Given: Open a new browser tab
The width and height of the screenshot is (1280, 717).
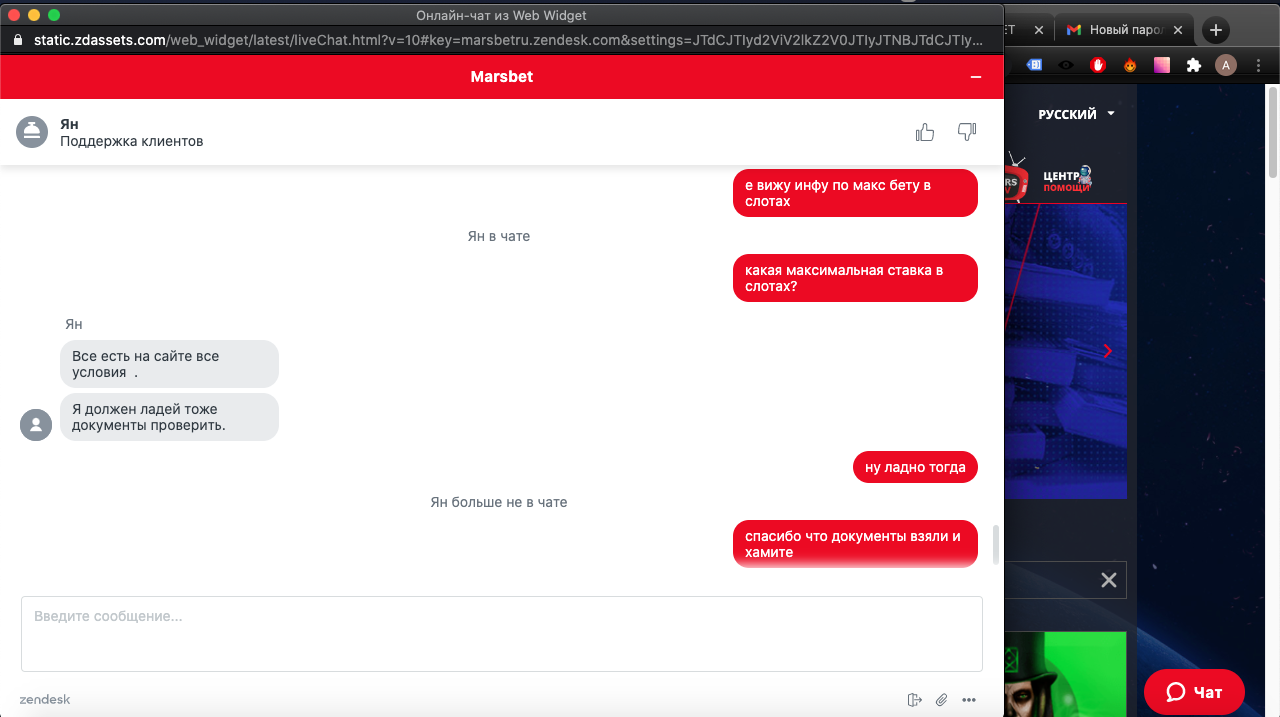Looking at the screenshot, I should click(1216, 30).
